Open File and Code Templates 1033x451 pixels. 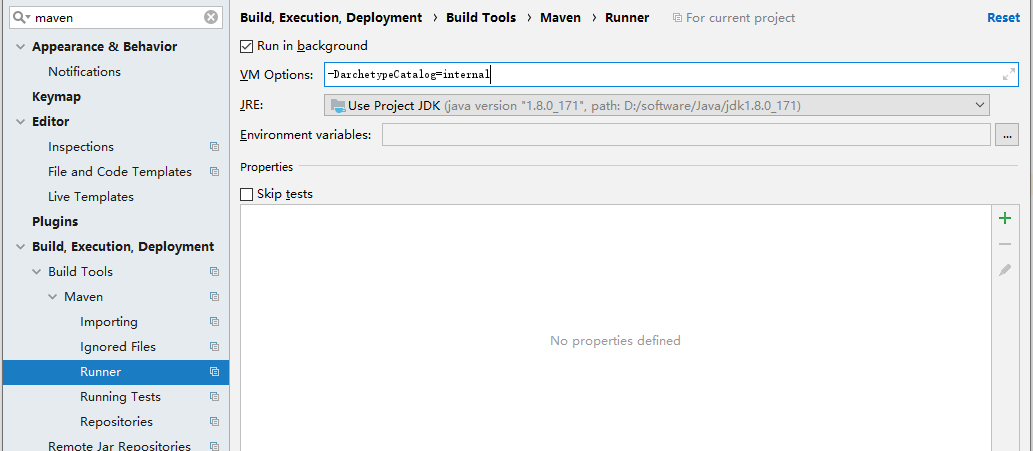tap(120, 172)
